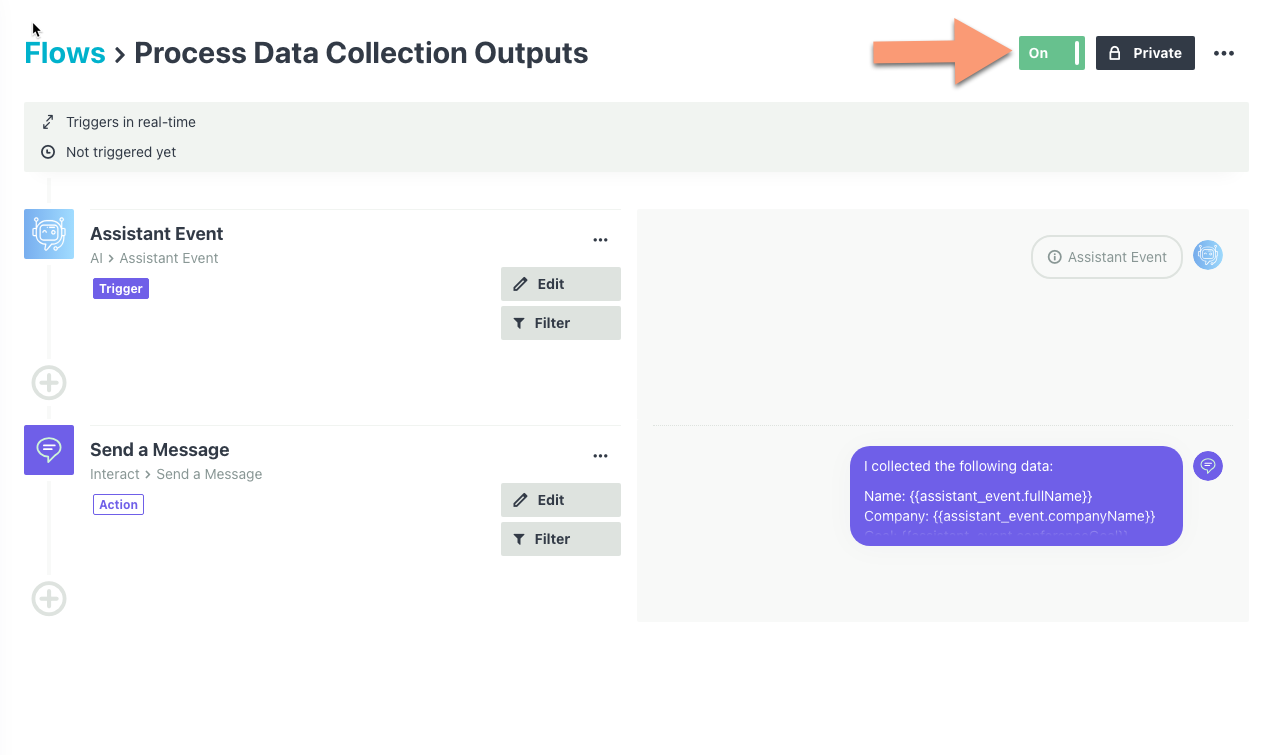Click the real-time trigger arrows icon

click(48, 121)
